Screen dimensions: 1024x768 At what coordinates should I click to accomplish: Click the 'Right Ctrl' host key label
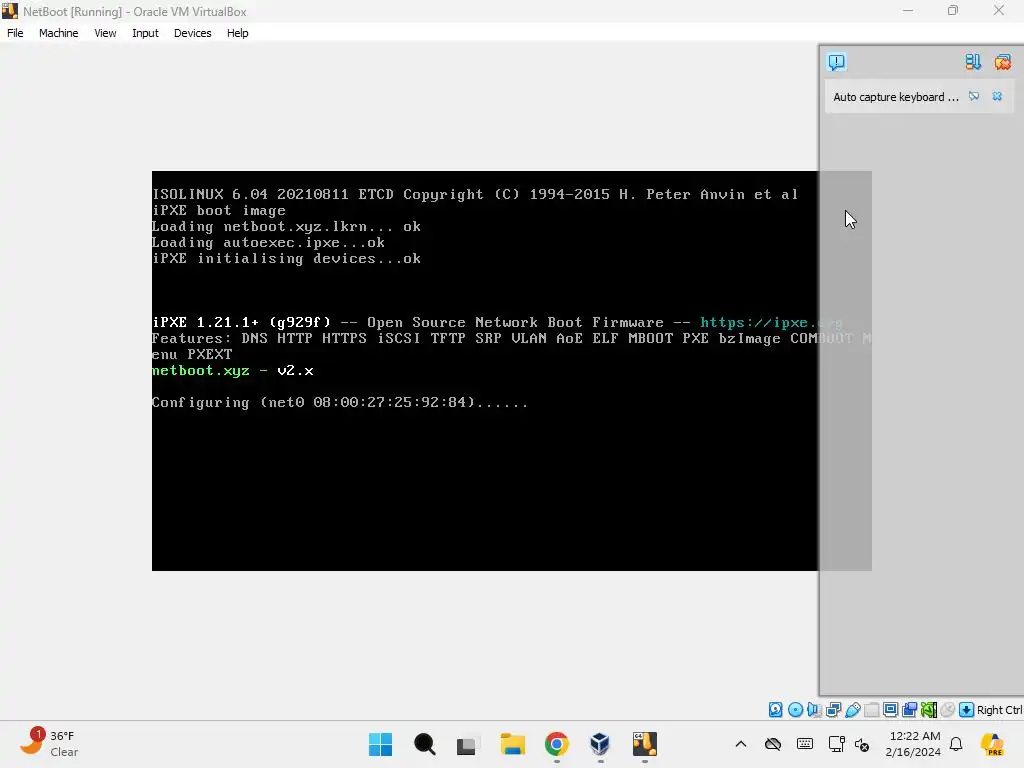coord(1000,710)
